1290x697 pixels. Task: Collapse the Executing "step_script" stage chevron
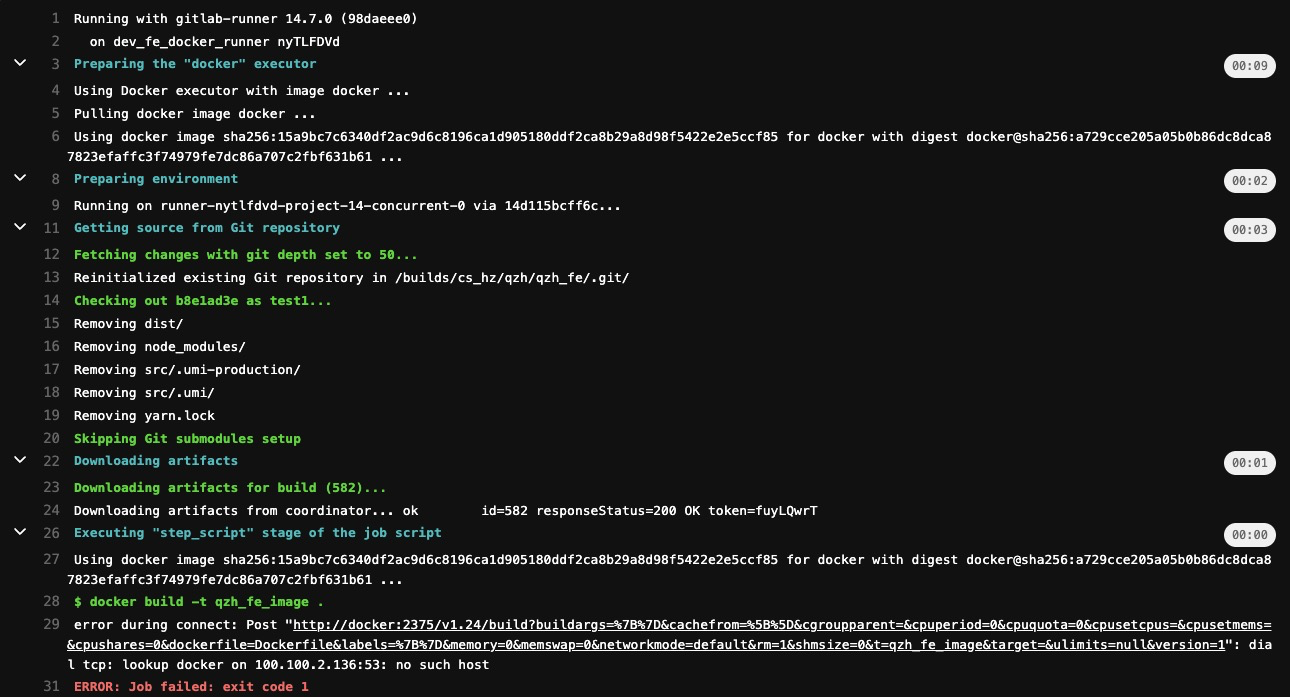tap(19, 532)
